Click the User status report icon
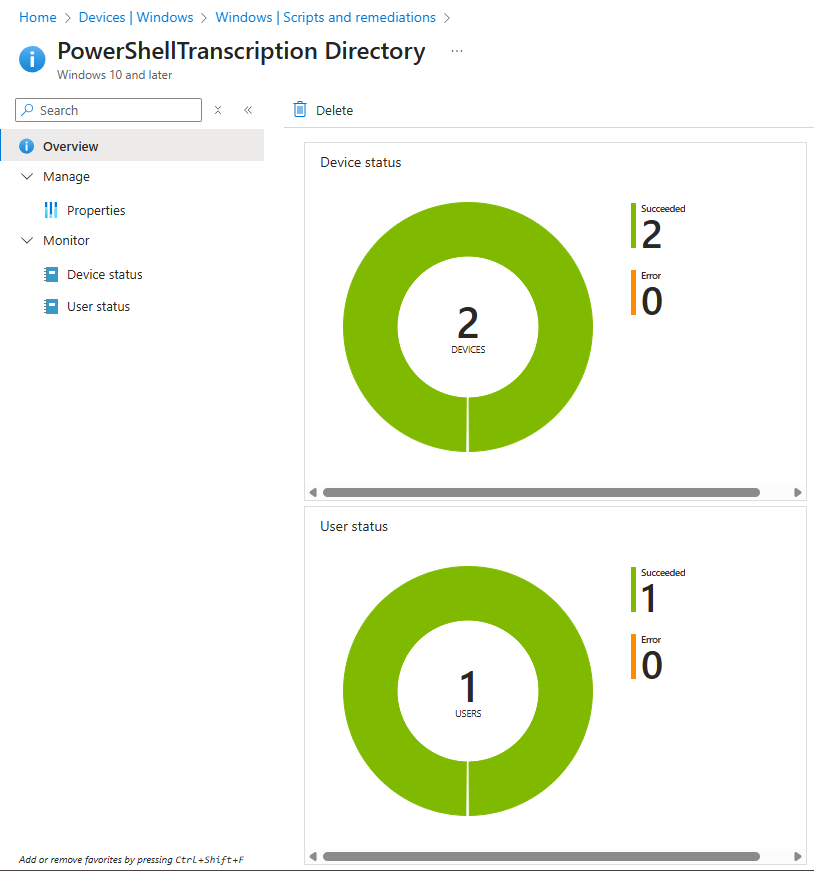Image resolution: width=814 pixels, height=871 pixels. coord(51,306)
